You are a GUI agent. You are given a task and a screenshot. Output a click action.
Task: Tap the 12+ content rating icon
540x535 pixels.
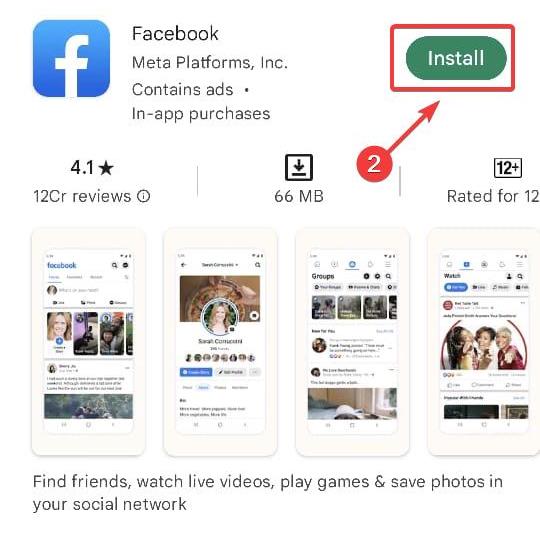pos(508,168)
